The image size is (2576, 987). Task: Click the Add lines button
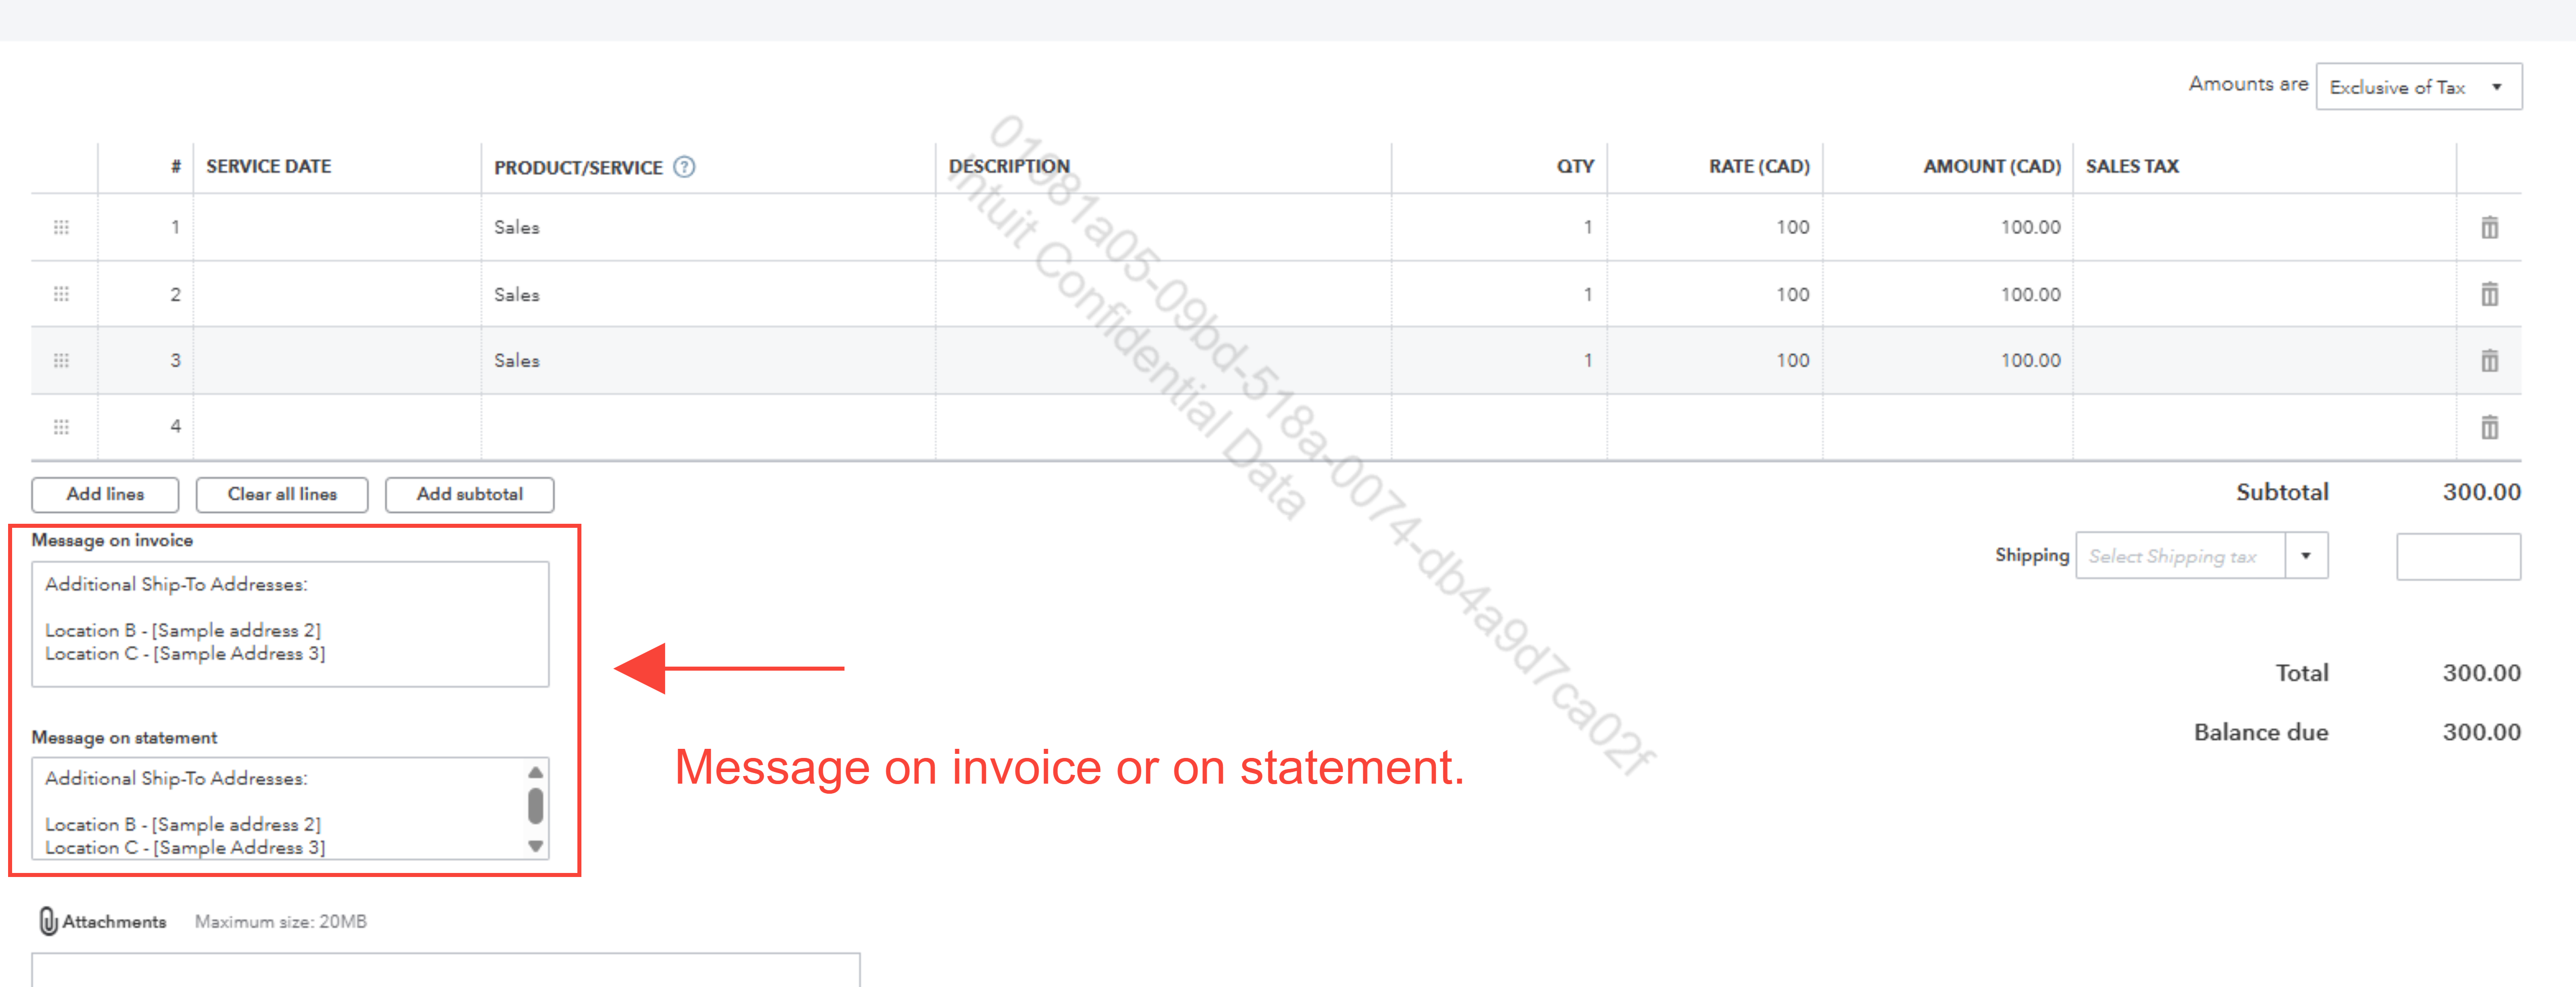coord(105,494)
